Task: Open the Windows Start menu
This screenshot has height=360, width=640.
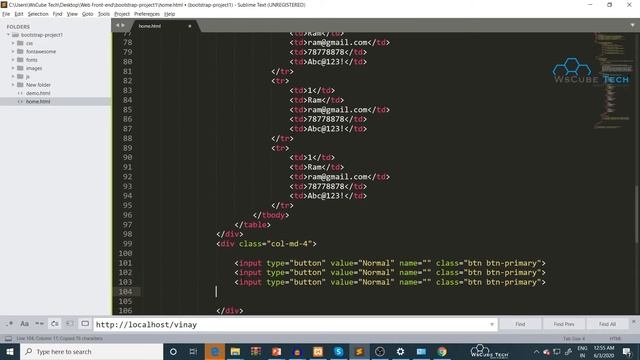Action: click(x=10, y=351)
